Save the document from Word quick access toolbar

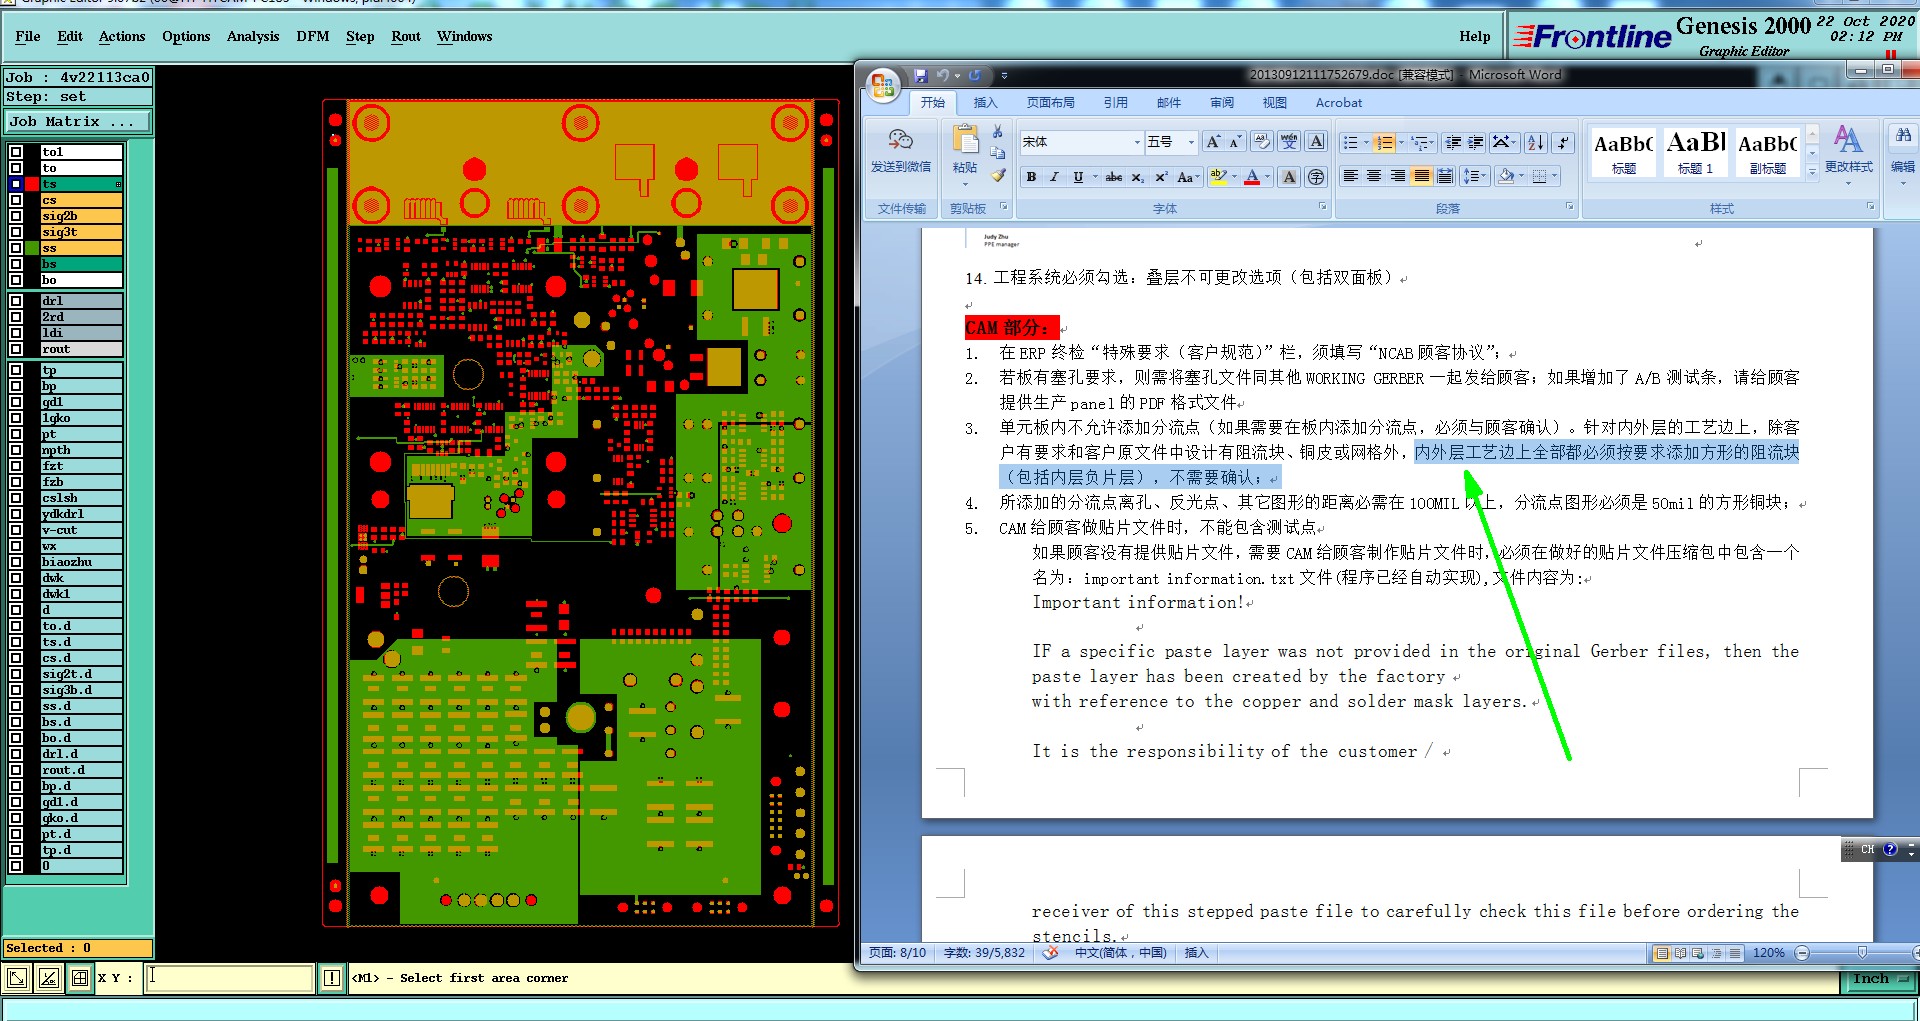tap(920, 75)
